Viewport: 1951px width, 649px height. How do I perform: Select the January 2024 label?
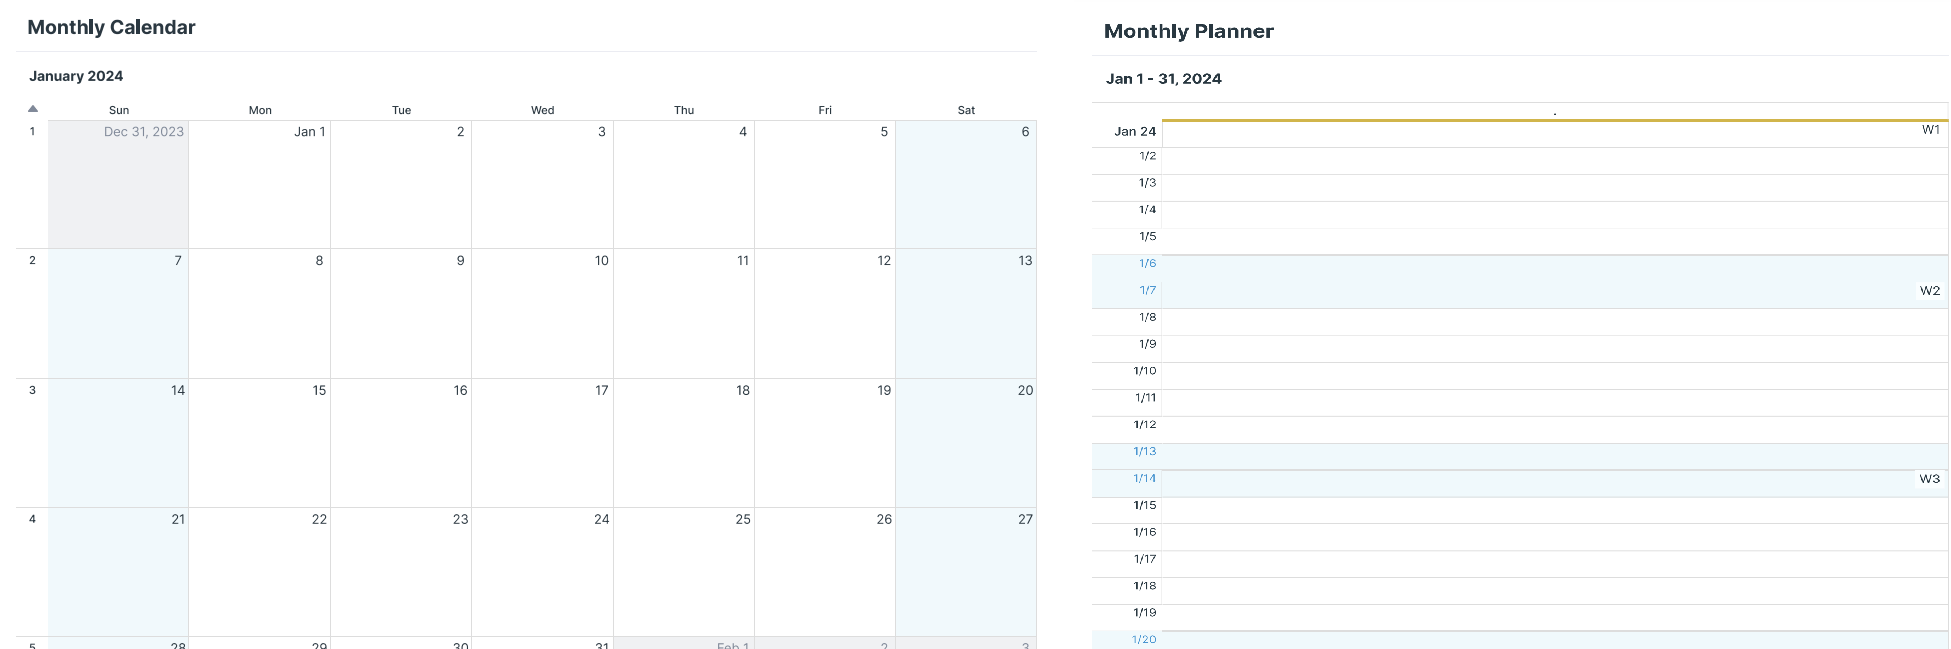(x=76, y=76)
